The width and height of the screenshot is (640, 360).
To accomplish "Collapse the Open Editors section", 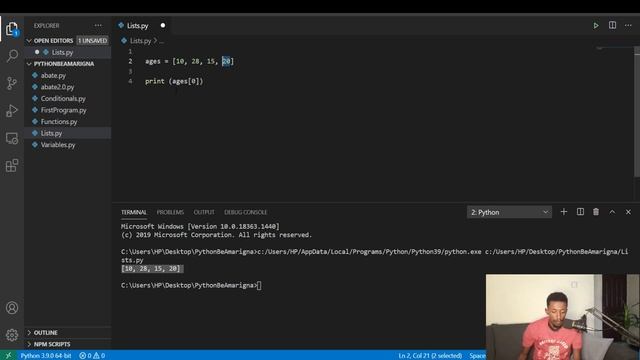I will 67,40.
